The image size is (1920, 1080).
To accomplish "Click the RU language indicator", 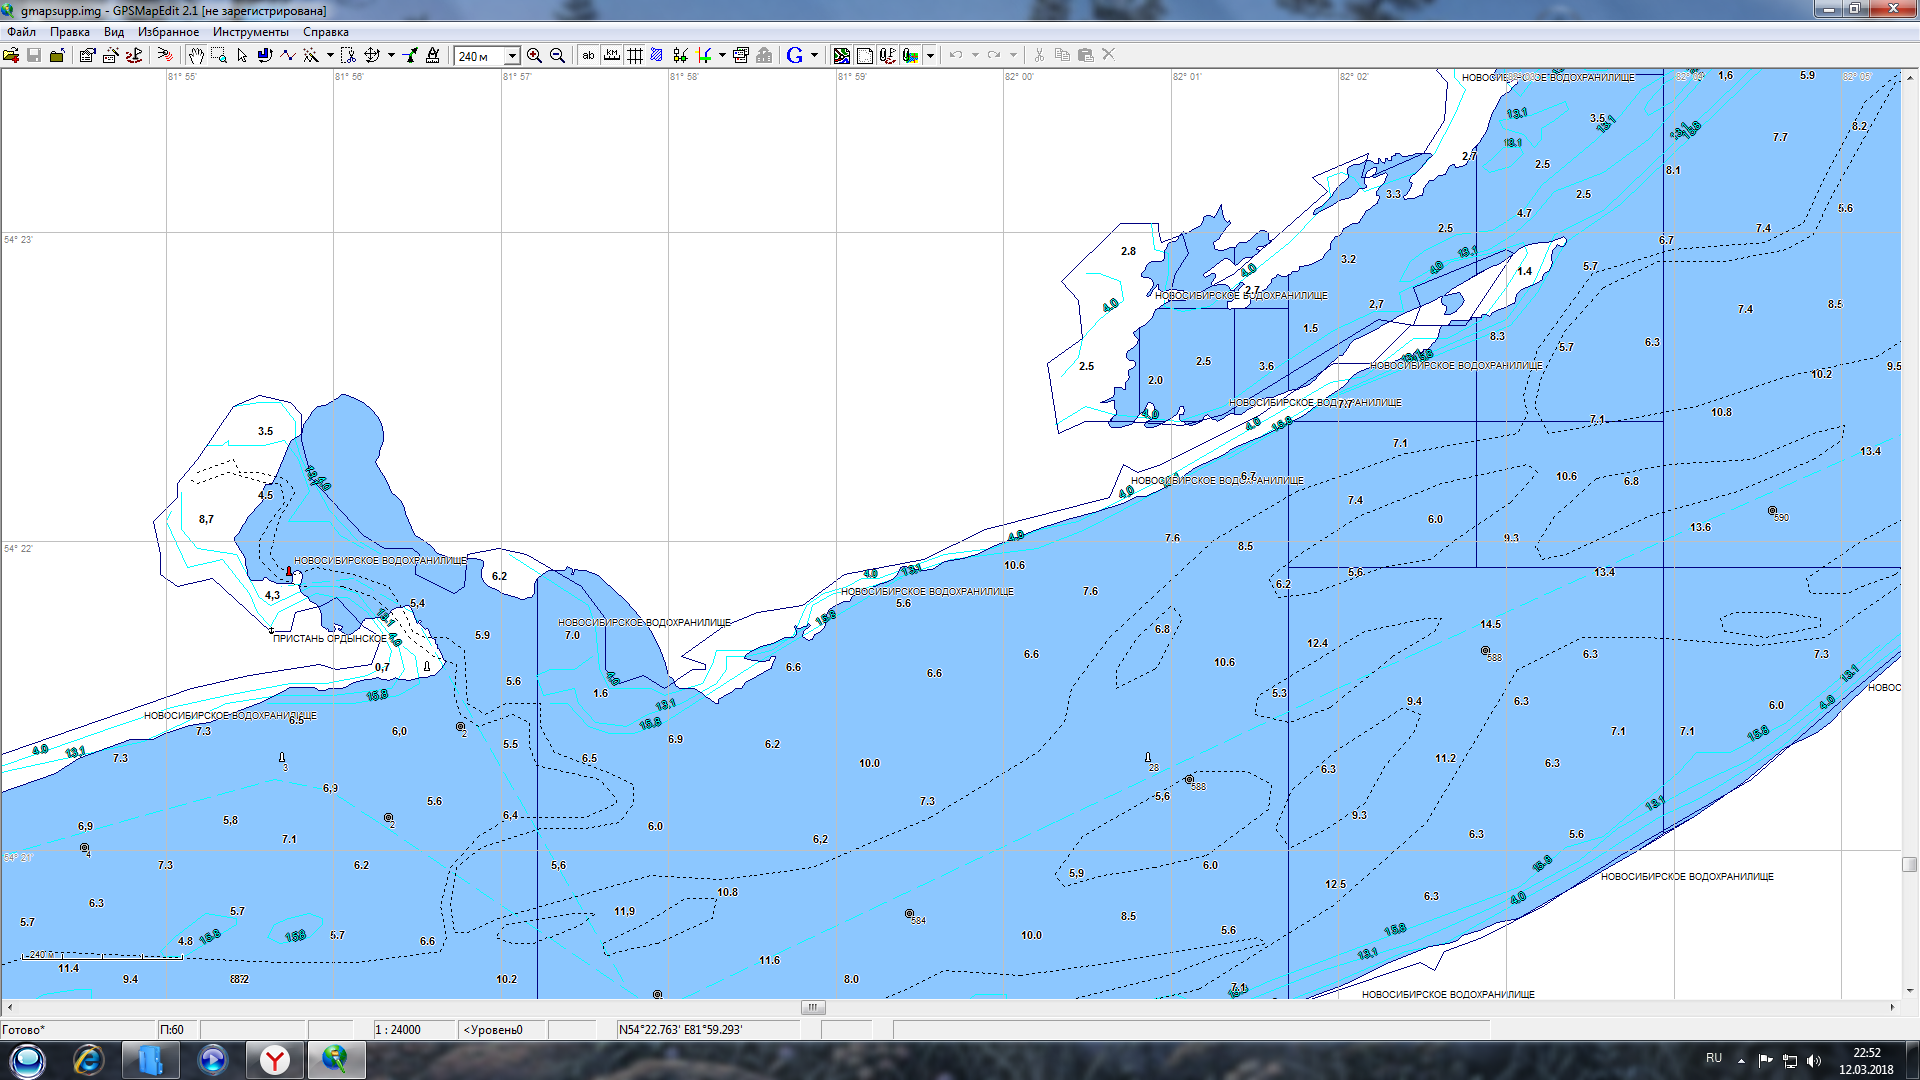I will click(1714, 1058).
